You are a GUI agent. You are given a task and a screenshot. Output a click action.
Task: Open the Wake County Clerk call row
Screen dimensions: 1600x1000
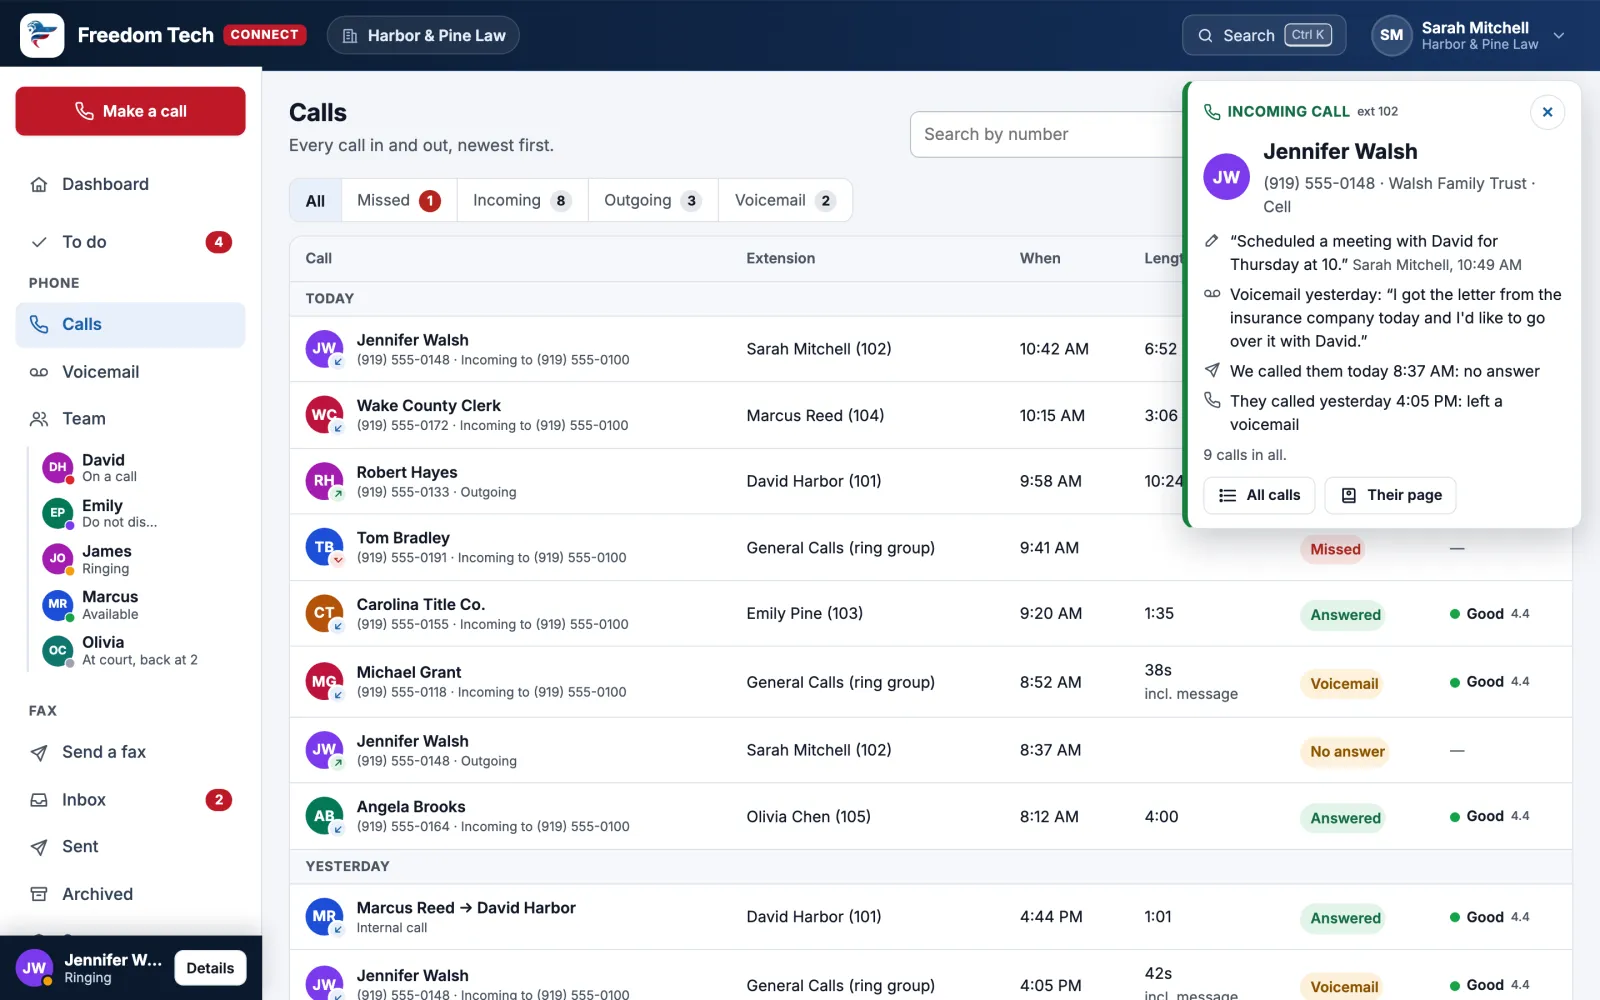point(735,415)
